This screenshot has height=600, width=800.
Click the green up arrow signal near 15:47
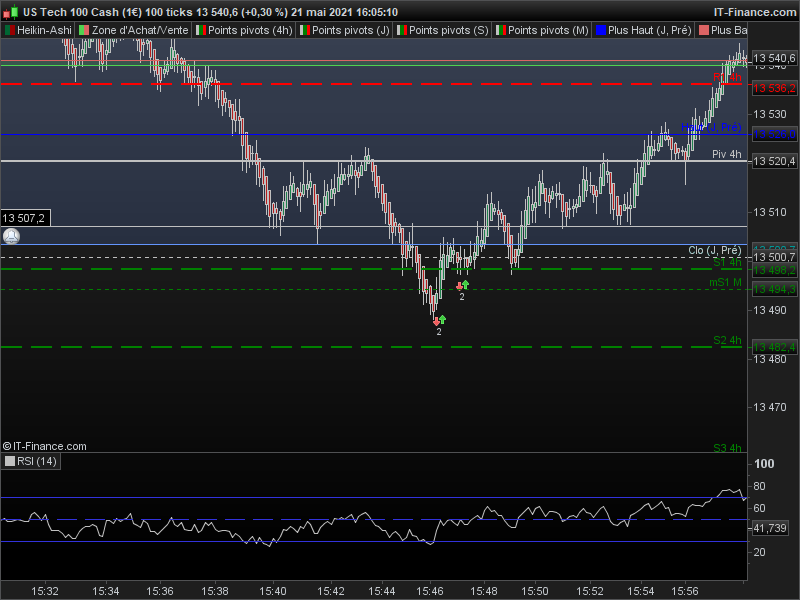(465, 284)
